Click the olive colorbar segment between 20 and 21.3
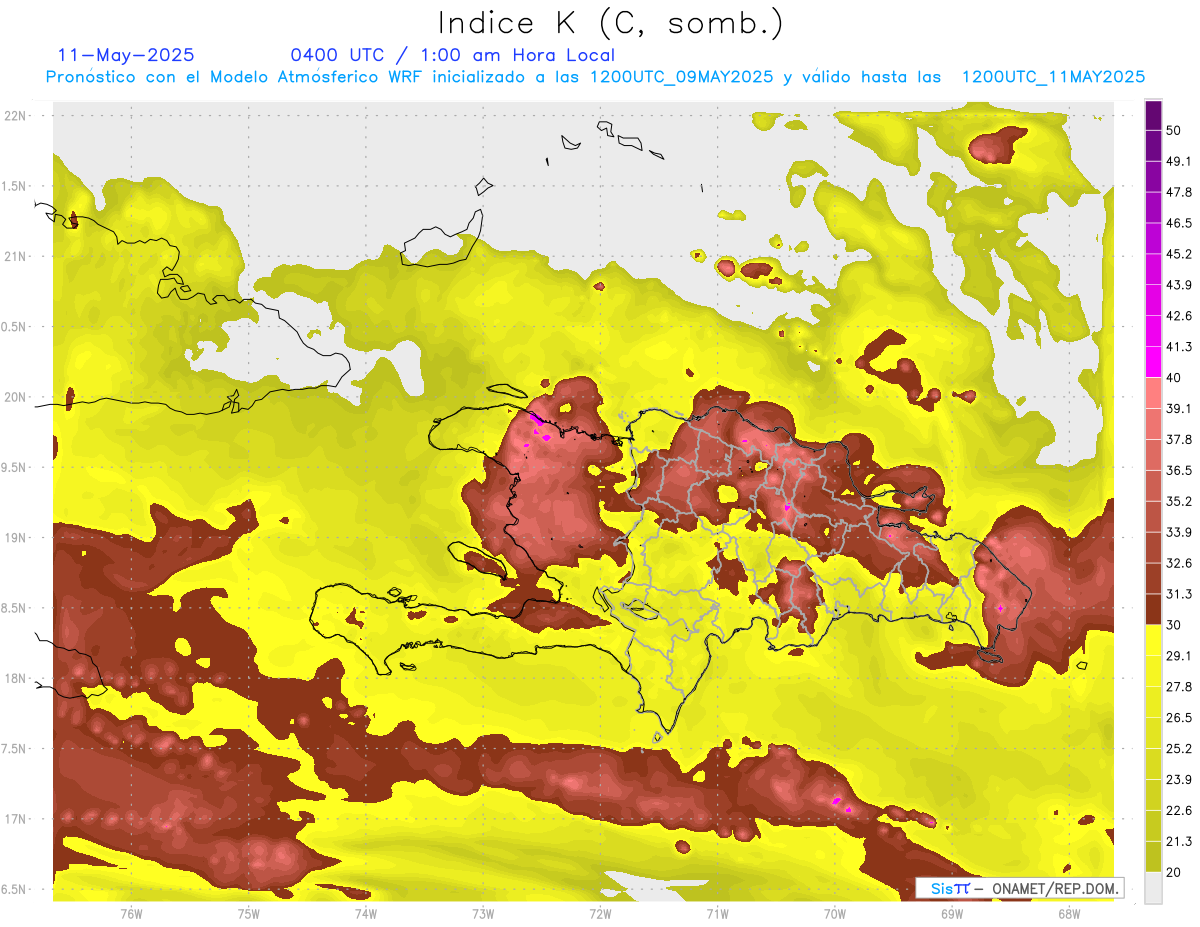 tap(1153, 856)
